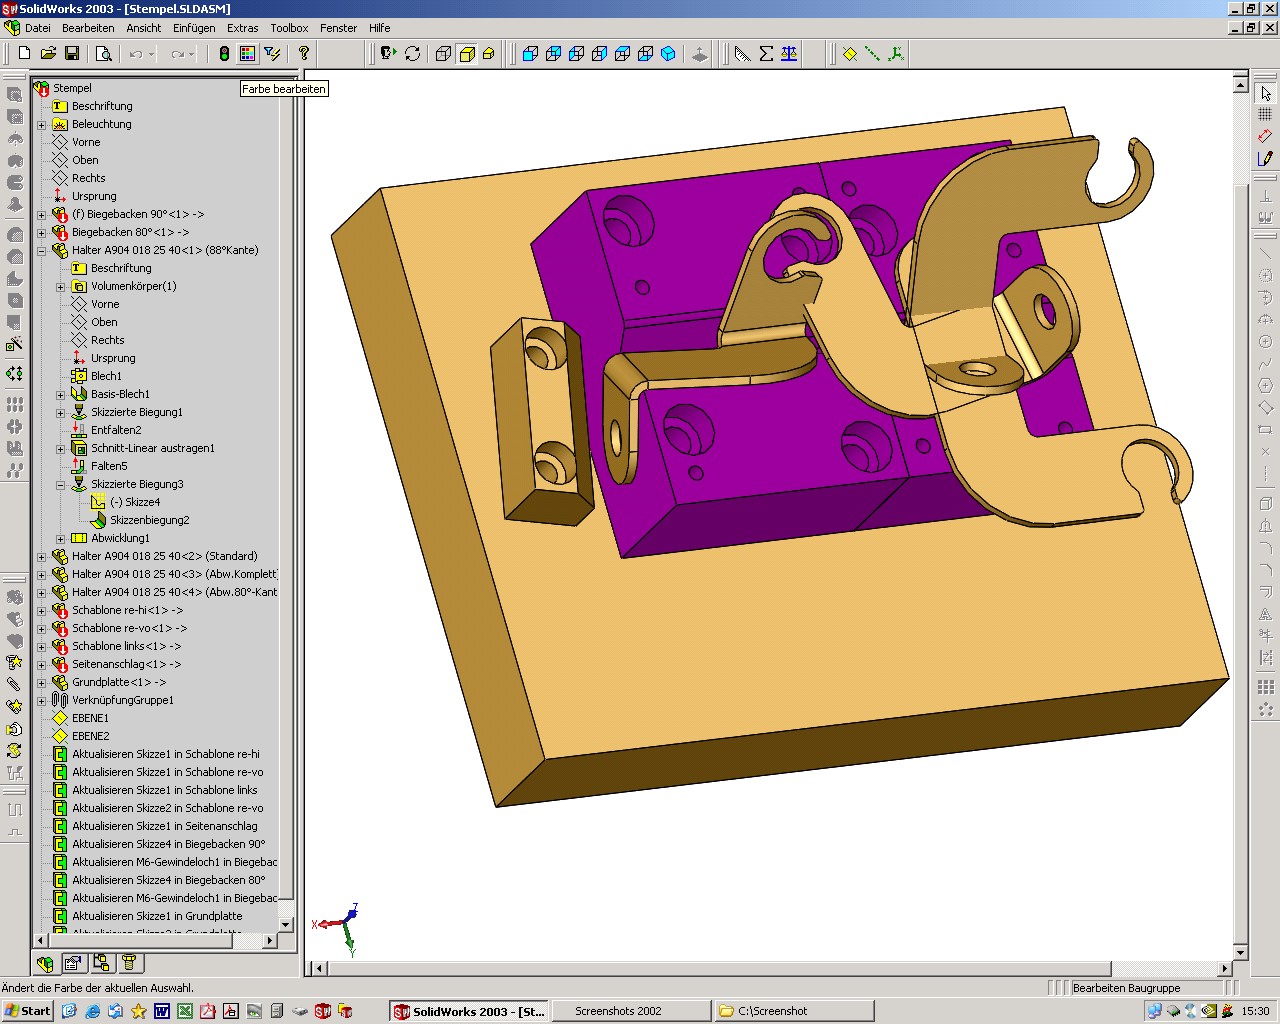Click the Save floppy disk icon
This screenshot has height=1024, width=1280.
[x=72, y=54]
